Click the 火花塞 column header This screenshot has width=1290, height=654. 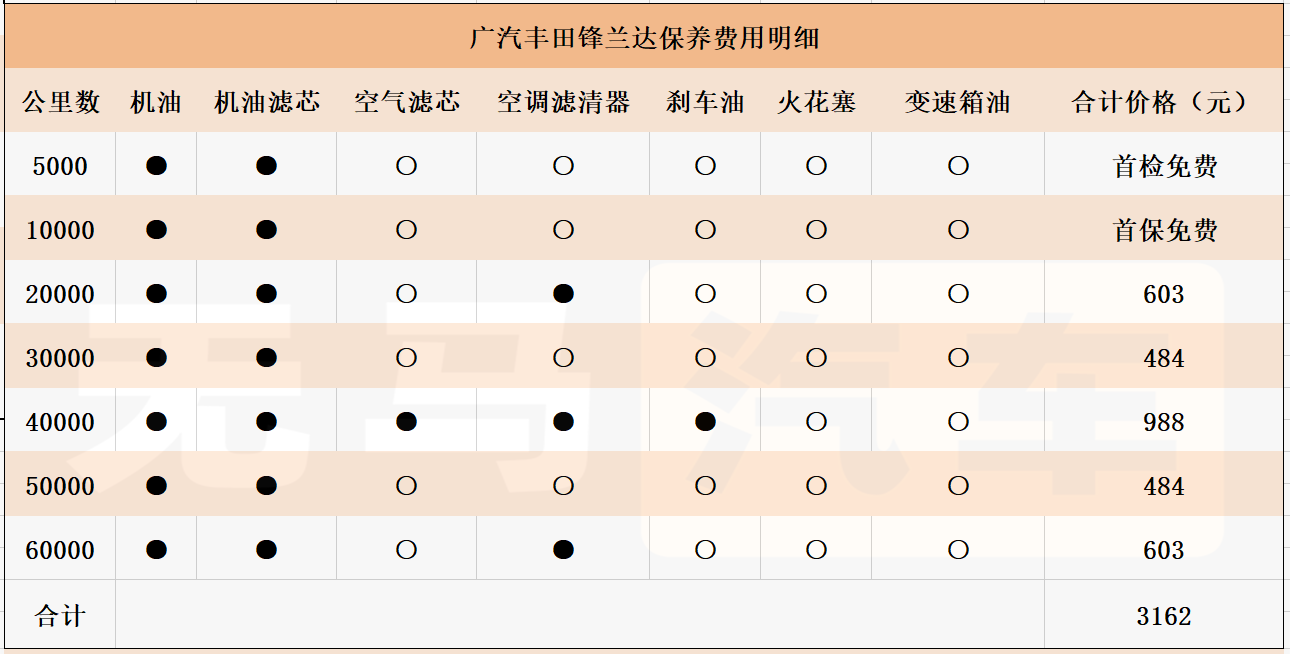pyautogui.click(x=816, y=102)
